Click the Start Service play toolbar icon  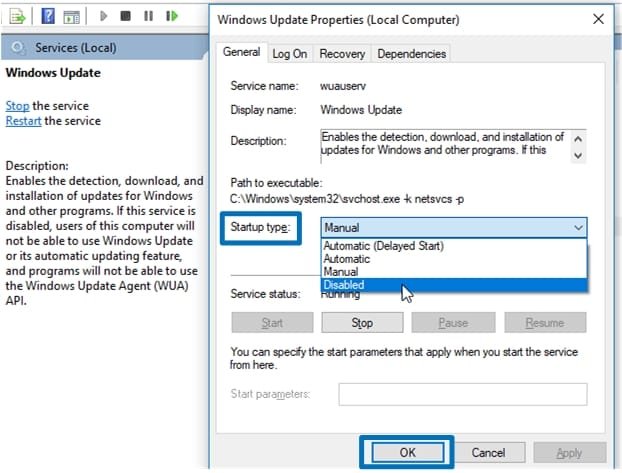pyautogui.click(x=104, y=16)
